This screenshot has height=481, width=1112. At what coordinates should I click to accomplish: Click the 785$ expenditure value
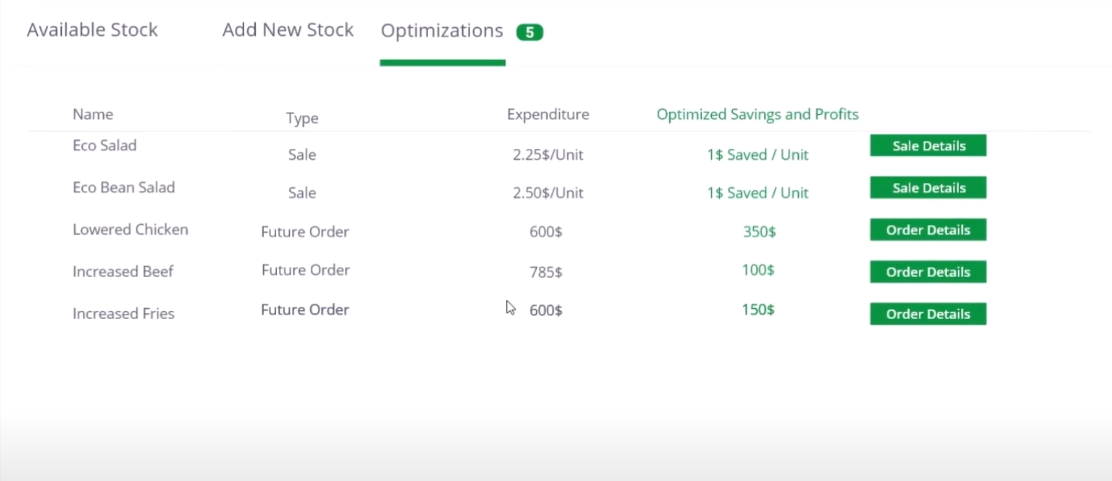pos(545,272)
